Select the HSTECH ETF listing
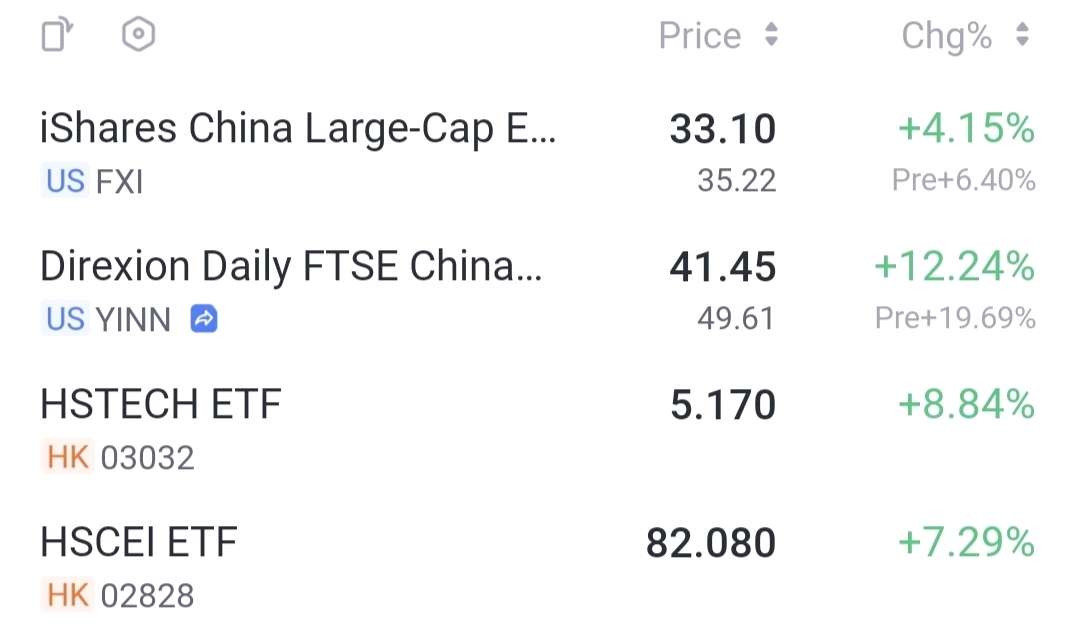1080x626 pixels. click(x=537, y=428)
